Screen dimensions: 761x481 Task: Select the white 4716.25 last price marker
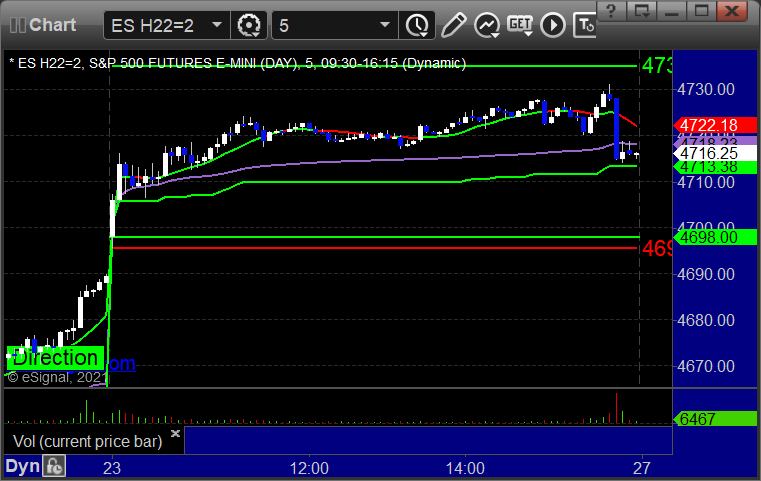pyautogui.click(x=715, y=153)
